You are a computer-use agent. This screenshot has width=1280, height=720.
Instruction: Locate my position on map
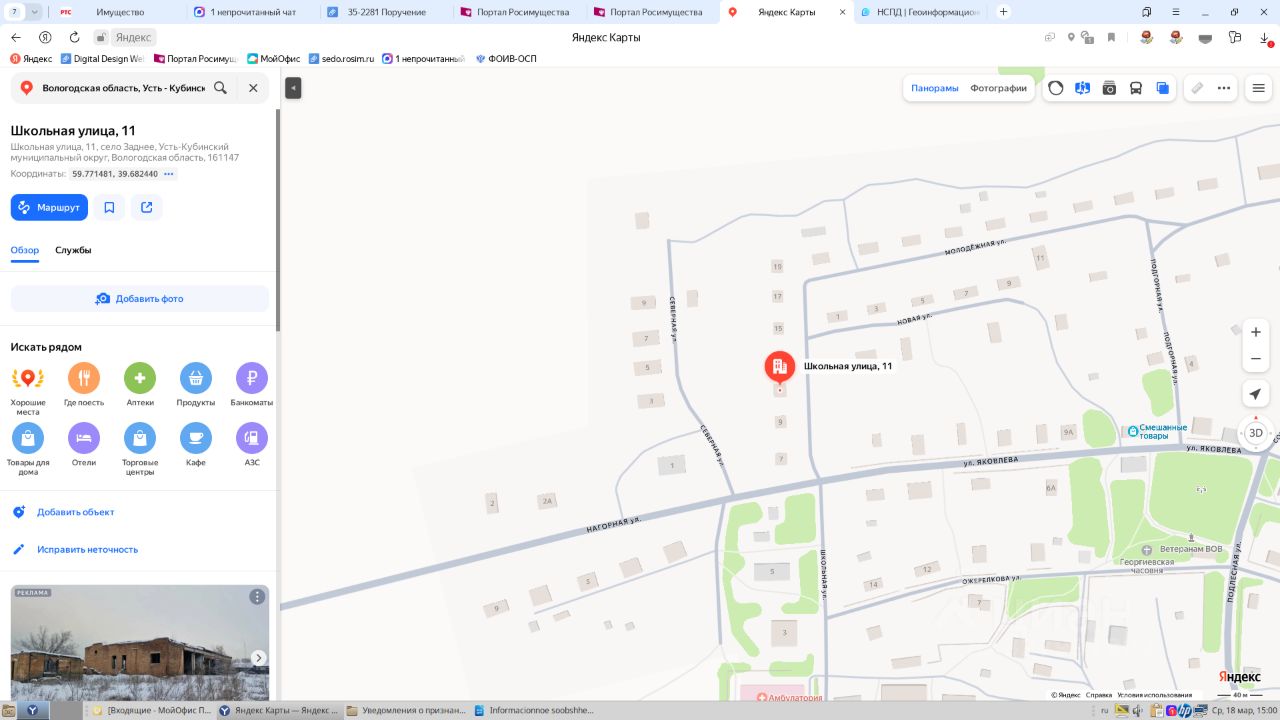point(1256,394)
